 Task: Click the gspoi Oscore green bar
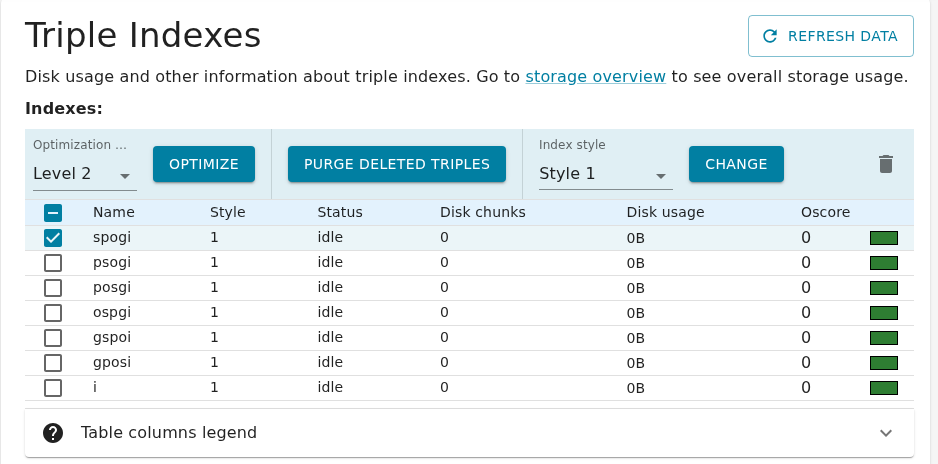(884, 338)
